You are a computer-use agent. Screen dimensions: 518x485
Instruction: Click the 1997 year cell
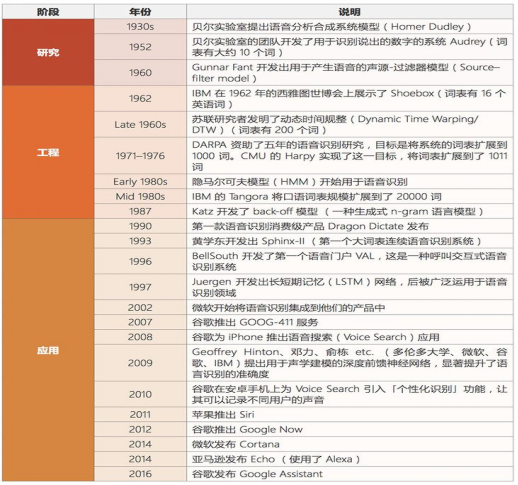tap(140, 287)
